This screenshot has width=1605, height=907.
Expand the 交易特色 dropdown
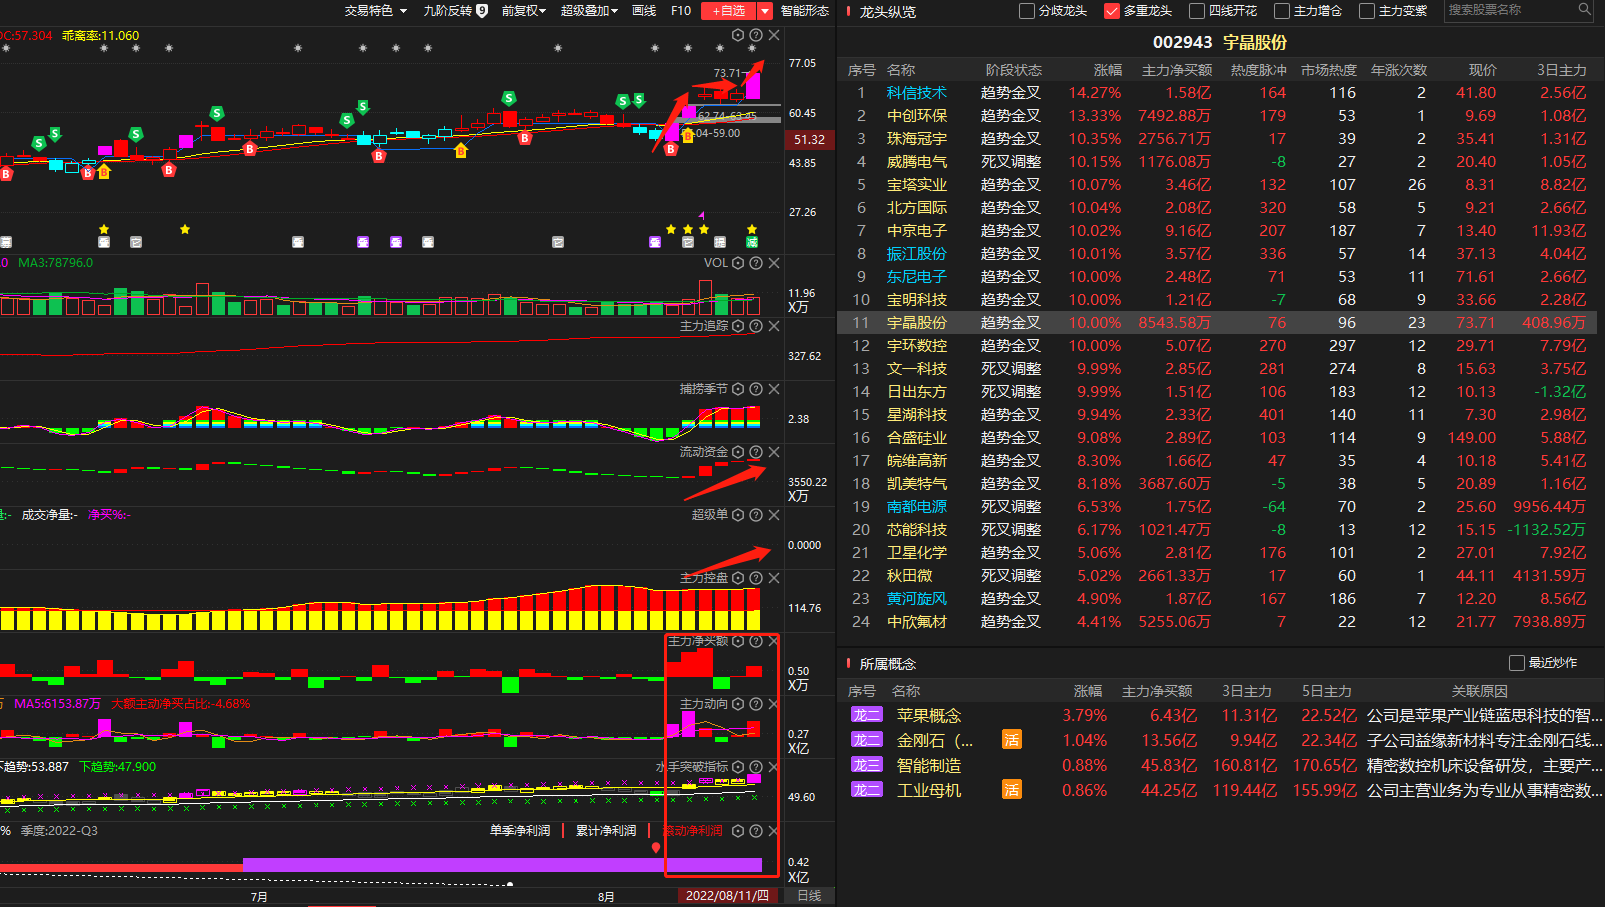point(376,10)
